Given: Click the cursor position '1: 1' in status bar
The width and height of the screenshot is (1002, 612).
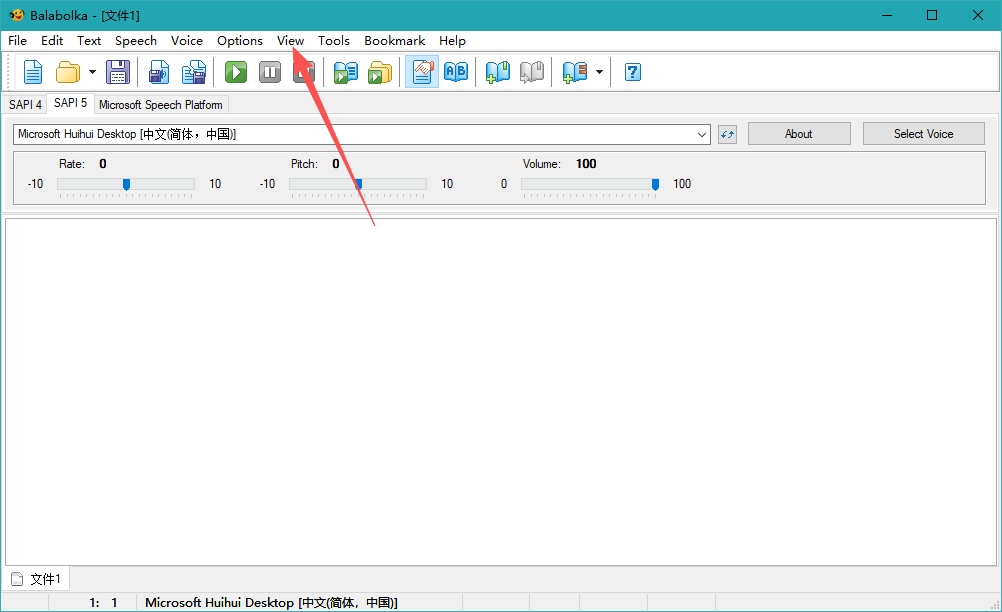Looking at the screenshot, I should 104,602.
